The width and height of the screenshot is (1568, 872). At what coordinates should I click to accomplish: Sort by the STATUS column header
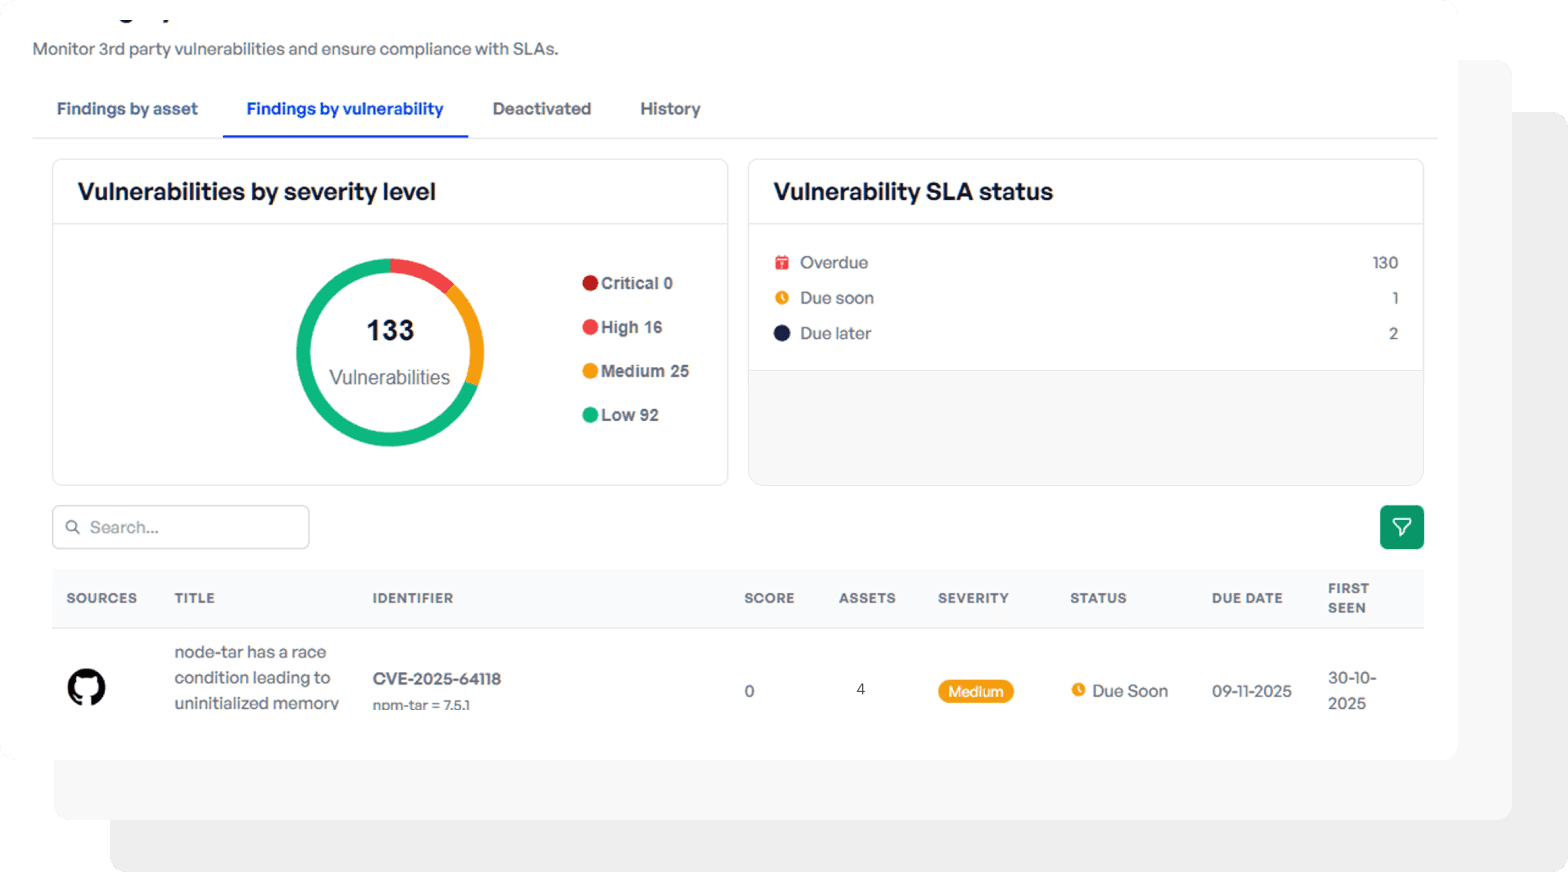(x=1098, y=598)
